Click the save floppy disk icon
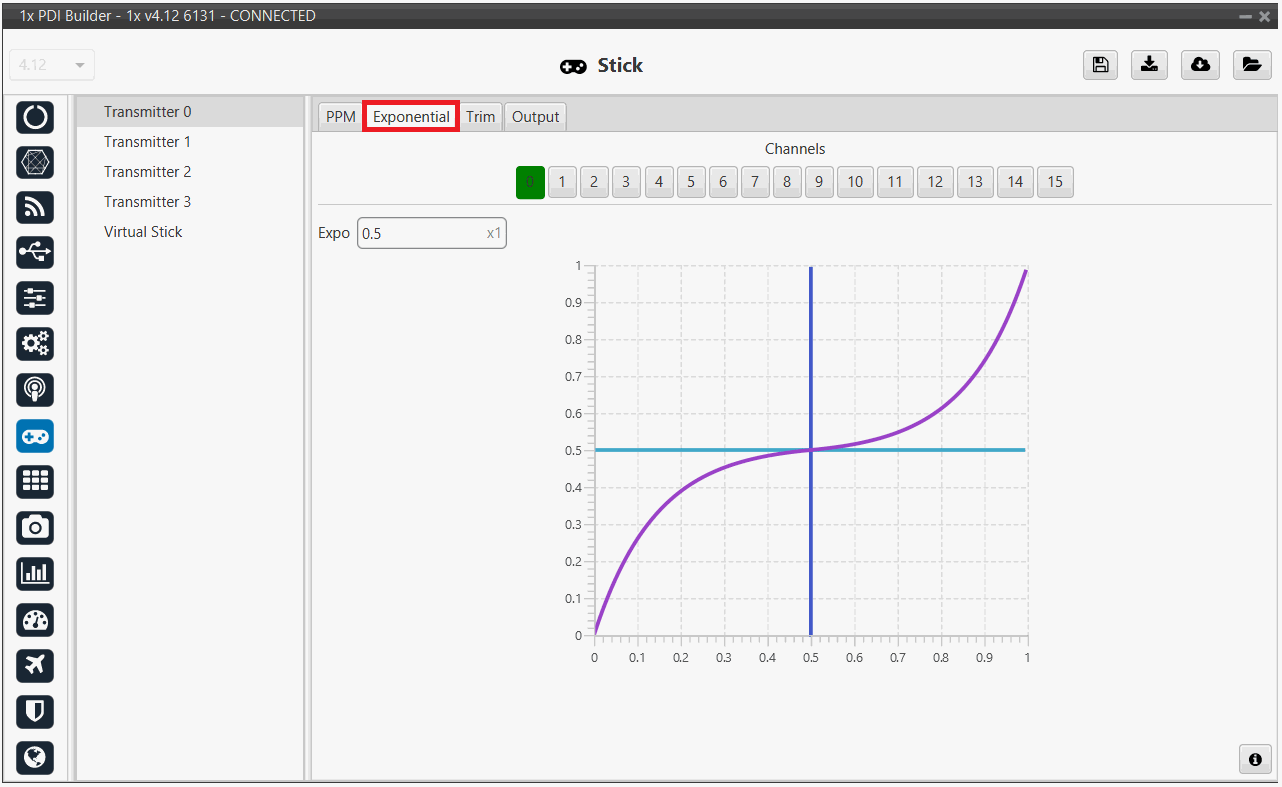This screenshot has height=787, width=1282. point(1100,65)
